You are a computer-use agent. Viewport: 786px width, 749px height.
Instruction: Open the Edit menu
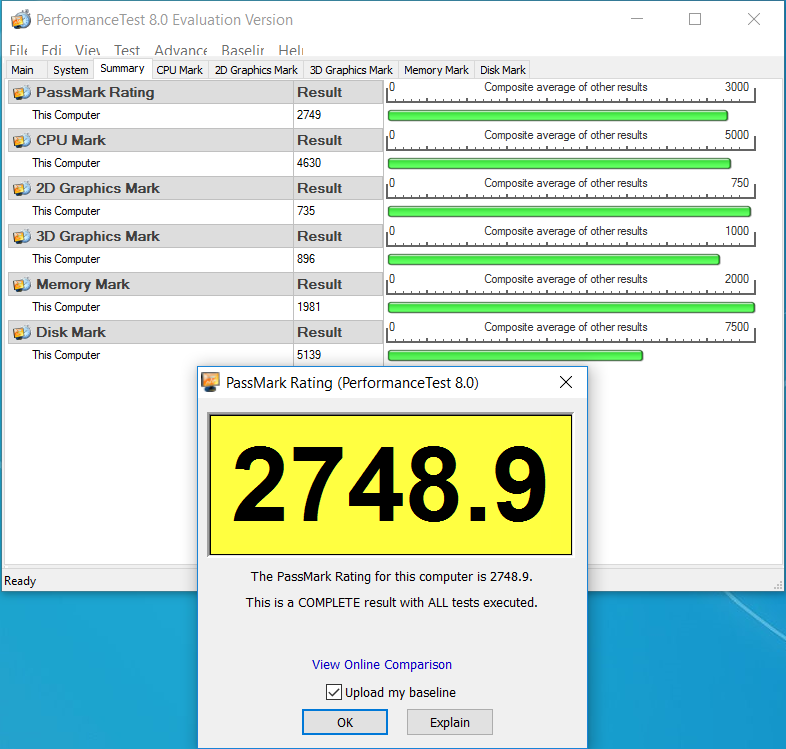point(51,51)
